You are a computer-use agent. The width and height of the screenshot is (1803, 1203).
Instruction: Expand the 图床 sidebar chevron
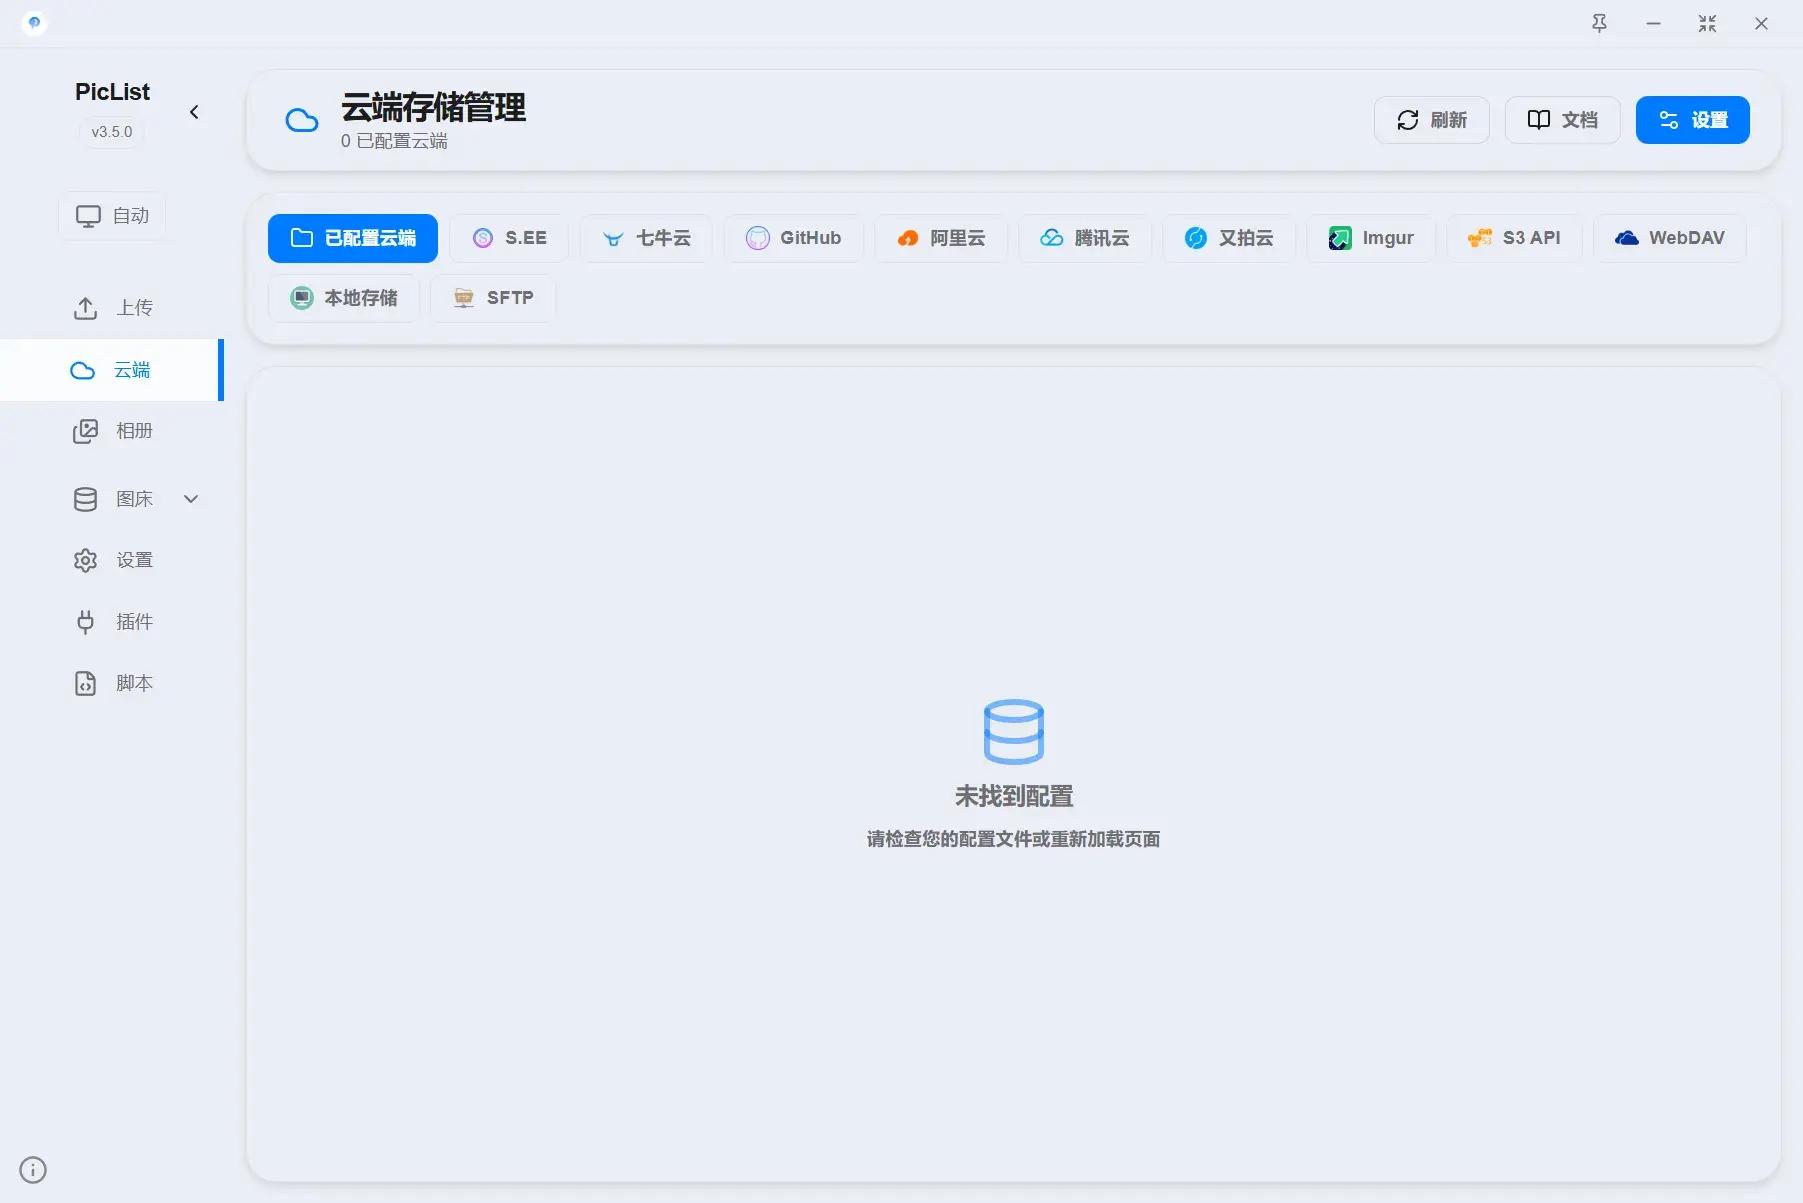point(191,499)
